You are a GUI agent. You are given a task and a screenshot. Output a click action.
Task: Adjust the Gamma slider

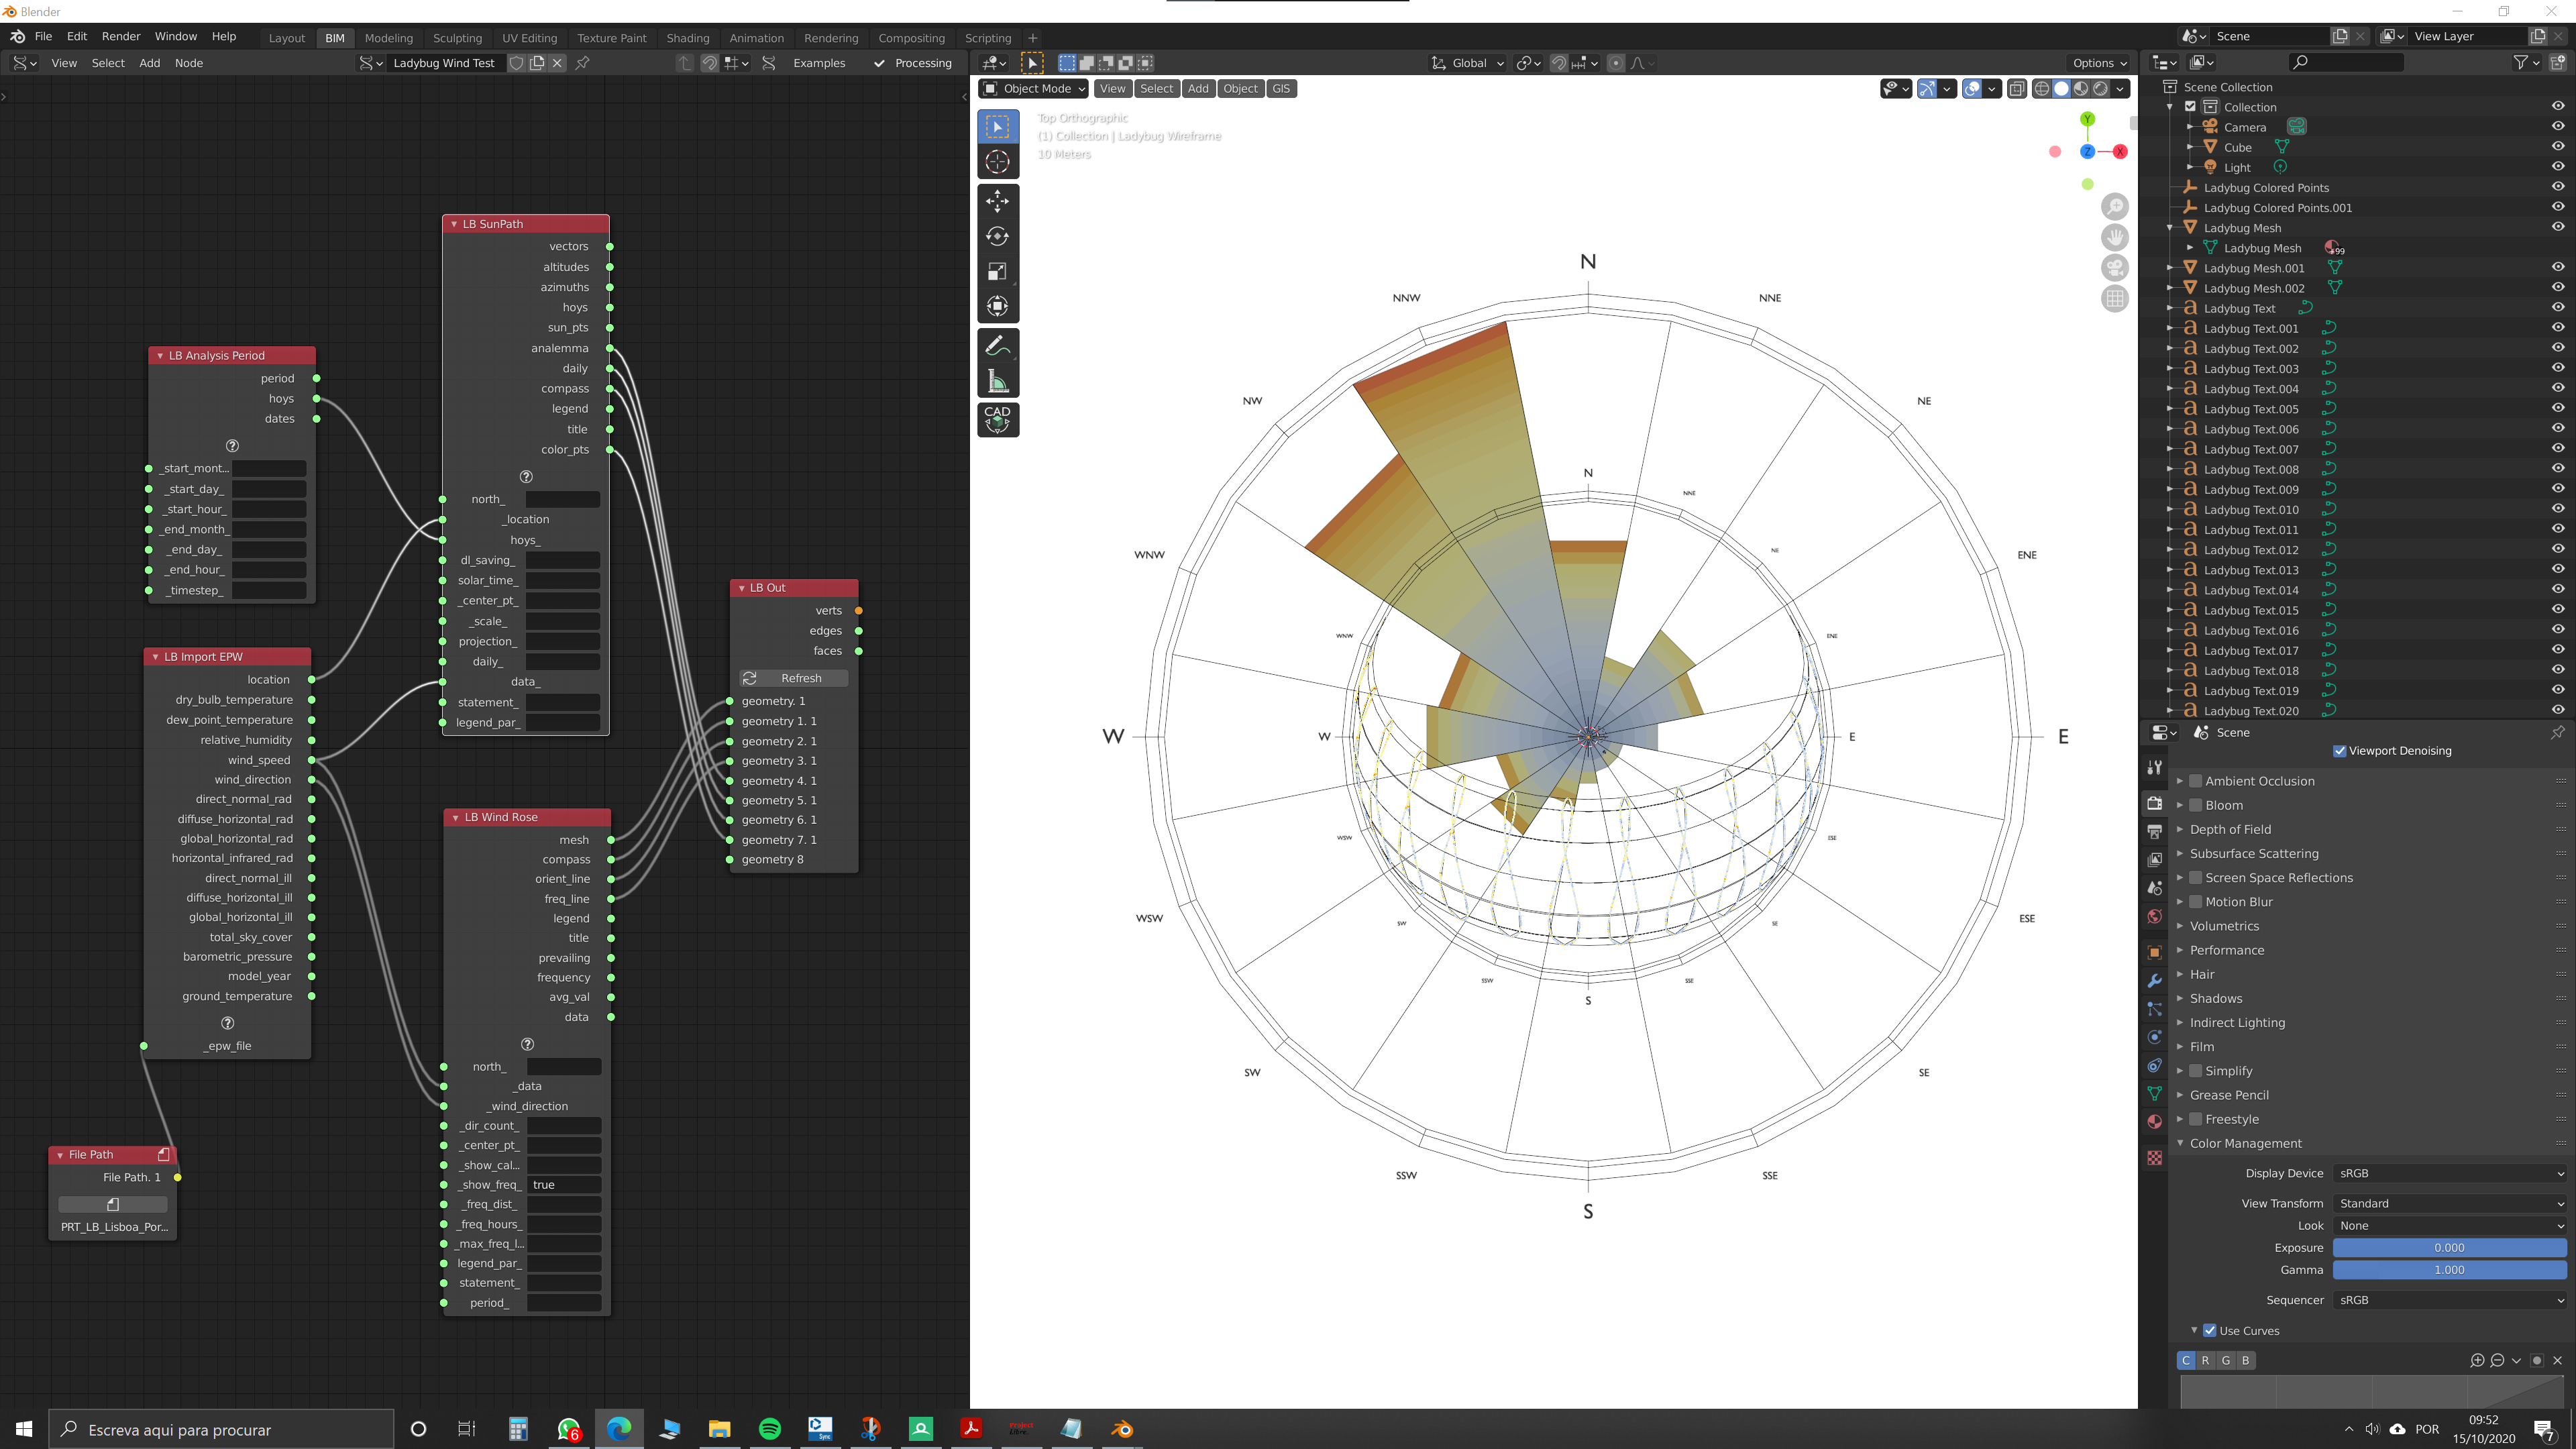coord(2450,1270)
